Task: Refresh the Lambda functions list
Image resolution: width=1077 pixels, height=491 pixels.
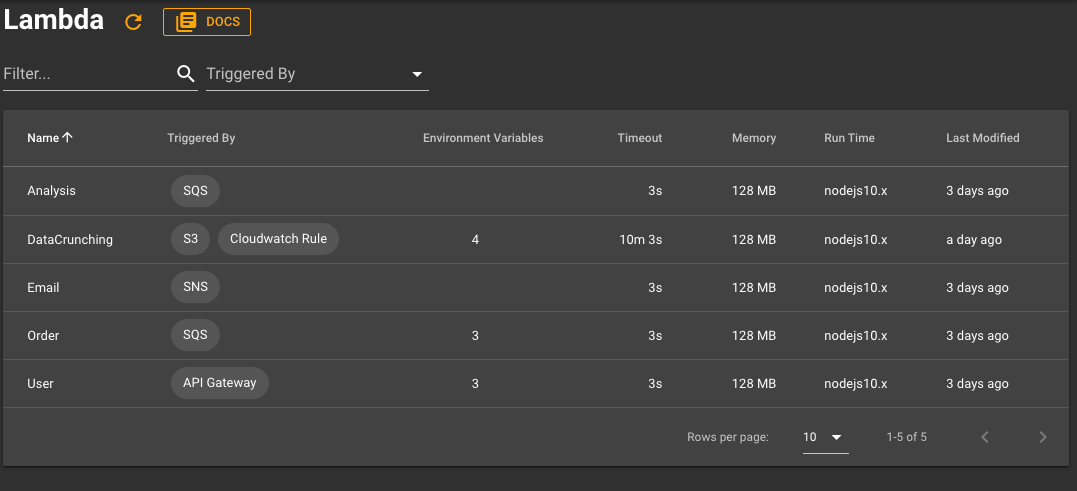Action: (x=133, y=22)
